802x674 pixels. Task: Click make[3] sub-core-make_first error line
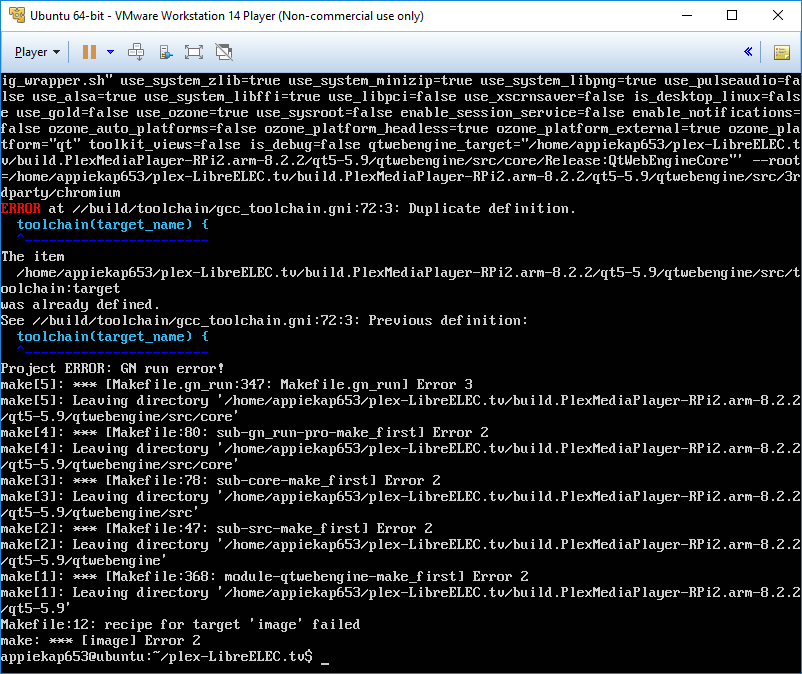[220, 481]
